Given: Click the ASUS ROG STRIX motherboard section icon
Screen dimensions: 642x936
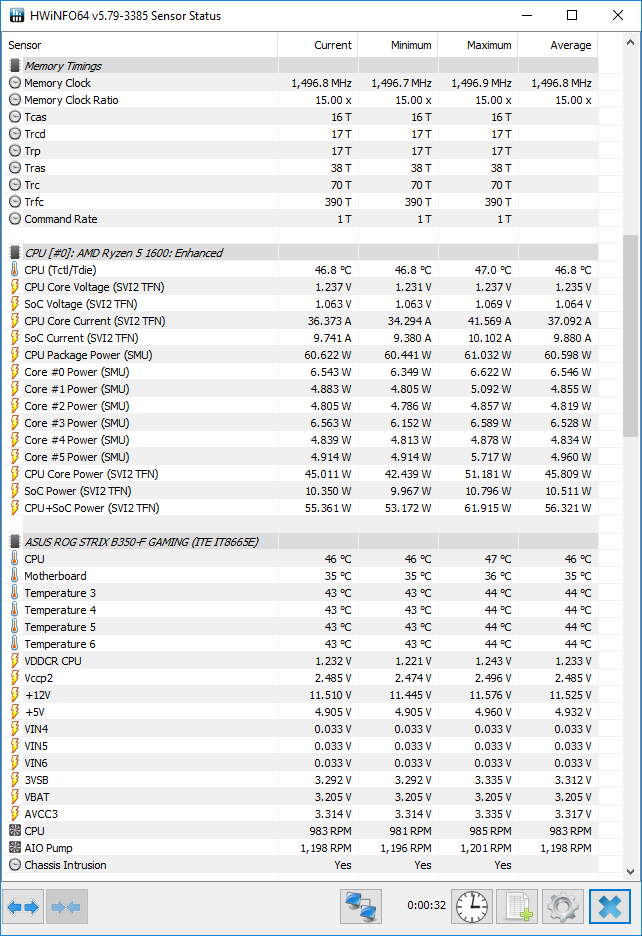Looking at the screenshot, I should click(15, 542).
